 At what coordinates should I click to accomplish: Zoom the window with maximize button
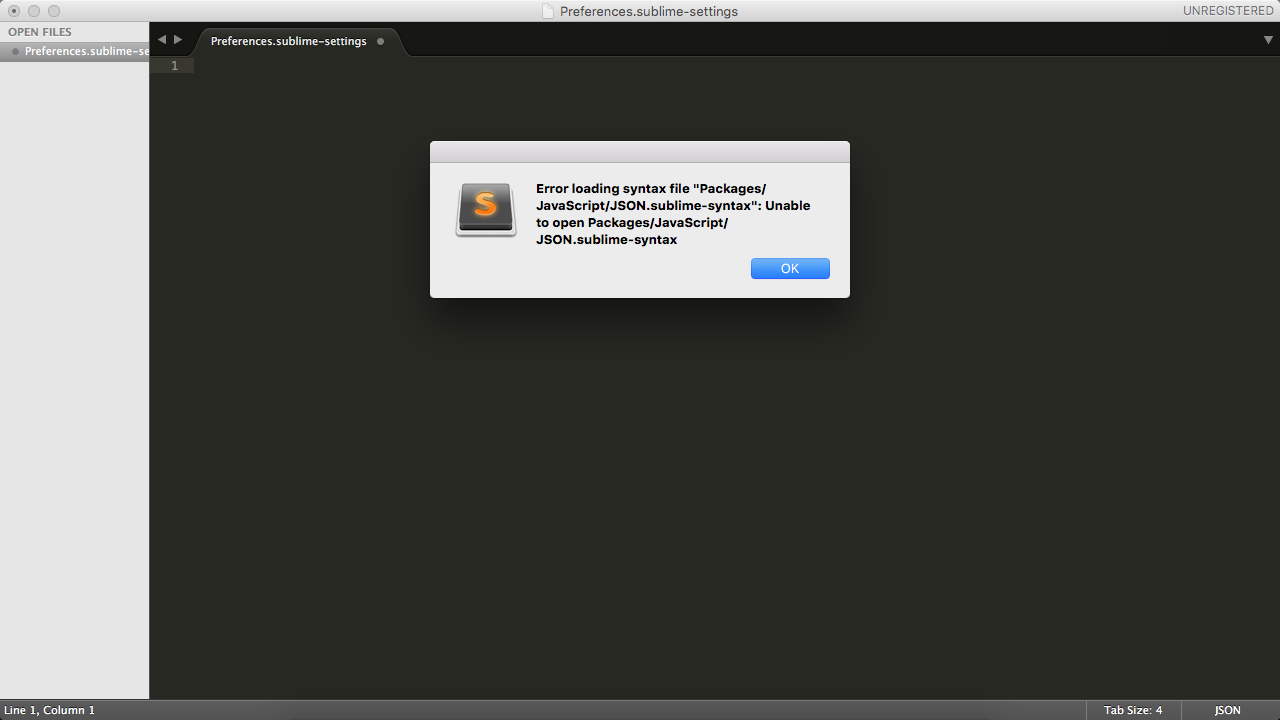coord(54,11)
